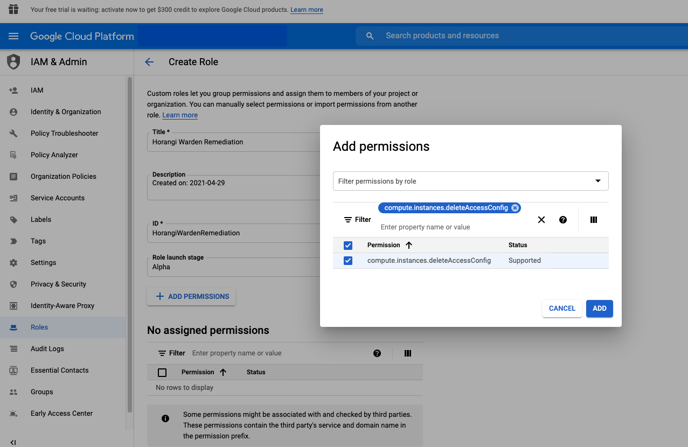Image resolution: width=688 pixels, height=447 pixels.
Task: Open the hamburger navigation menu
Action: pos(13,36)
